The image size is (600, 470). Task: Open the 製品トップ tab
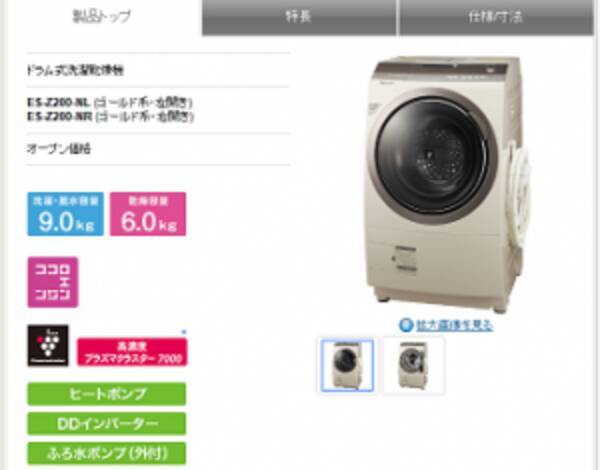click(102, 17)
